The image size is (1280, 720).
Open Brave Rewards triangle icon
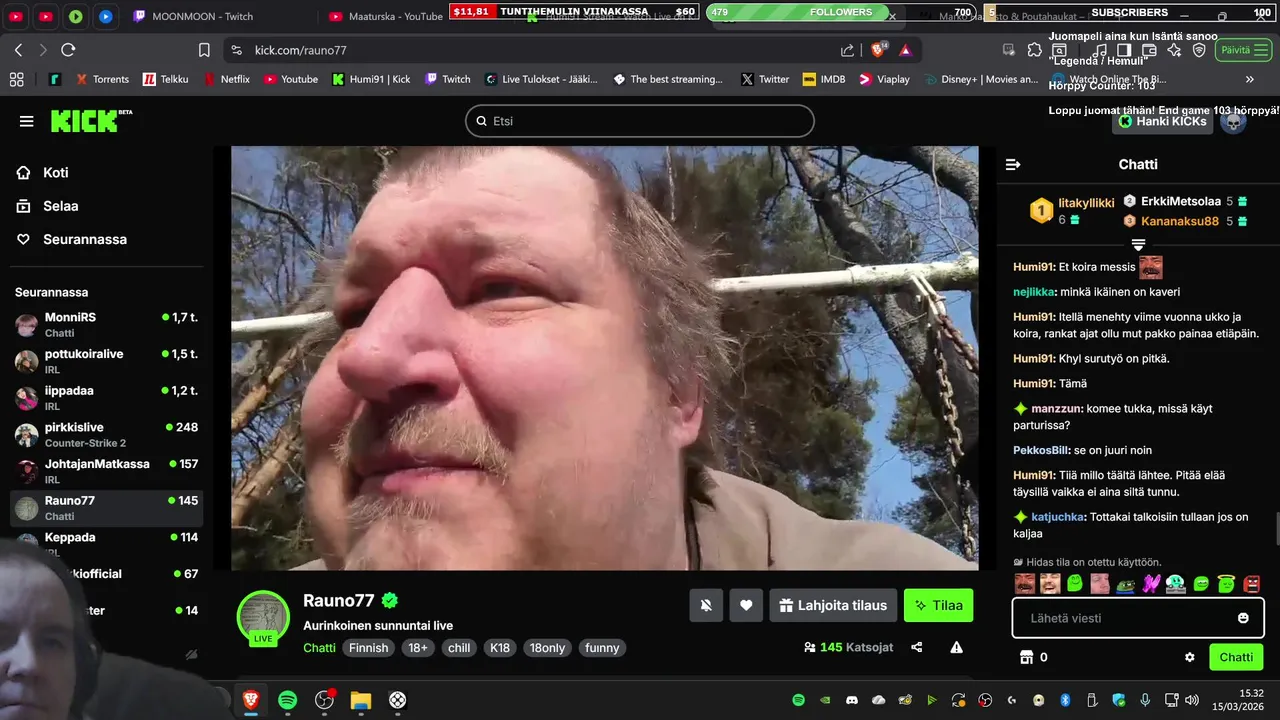[x=905, y=50]
